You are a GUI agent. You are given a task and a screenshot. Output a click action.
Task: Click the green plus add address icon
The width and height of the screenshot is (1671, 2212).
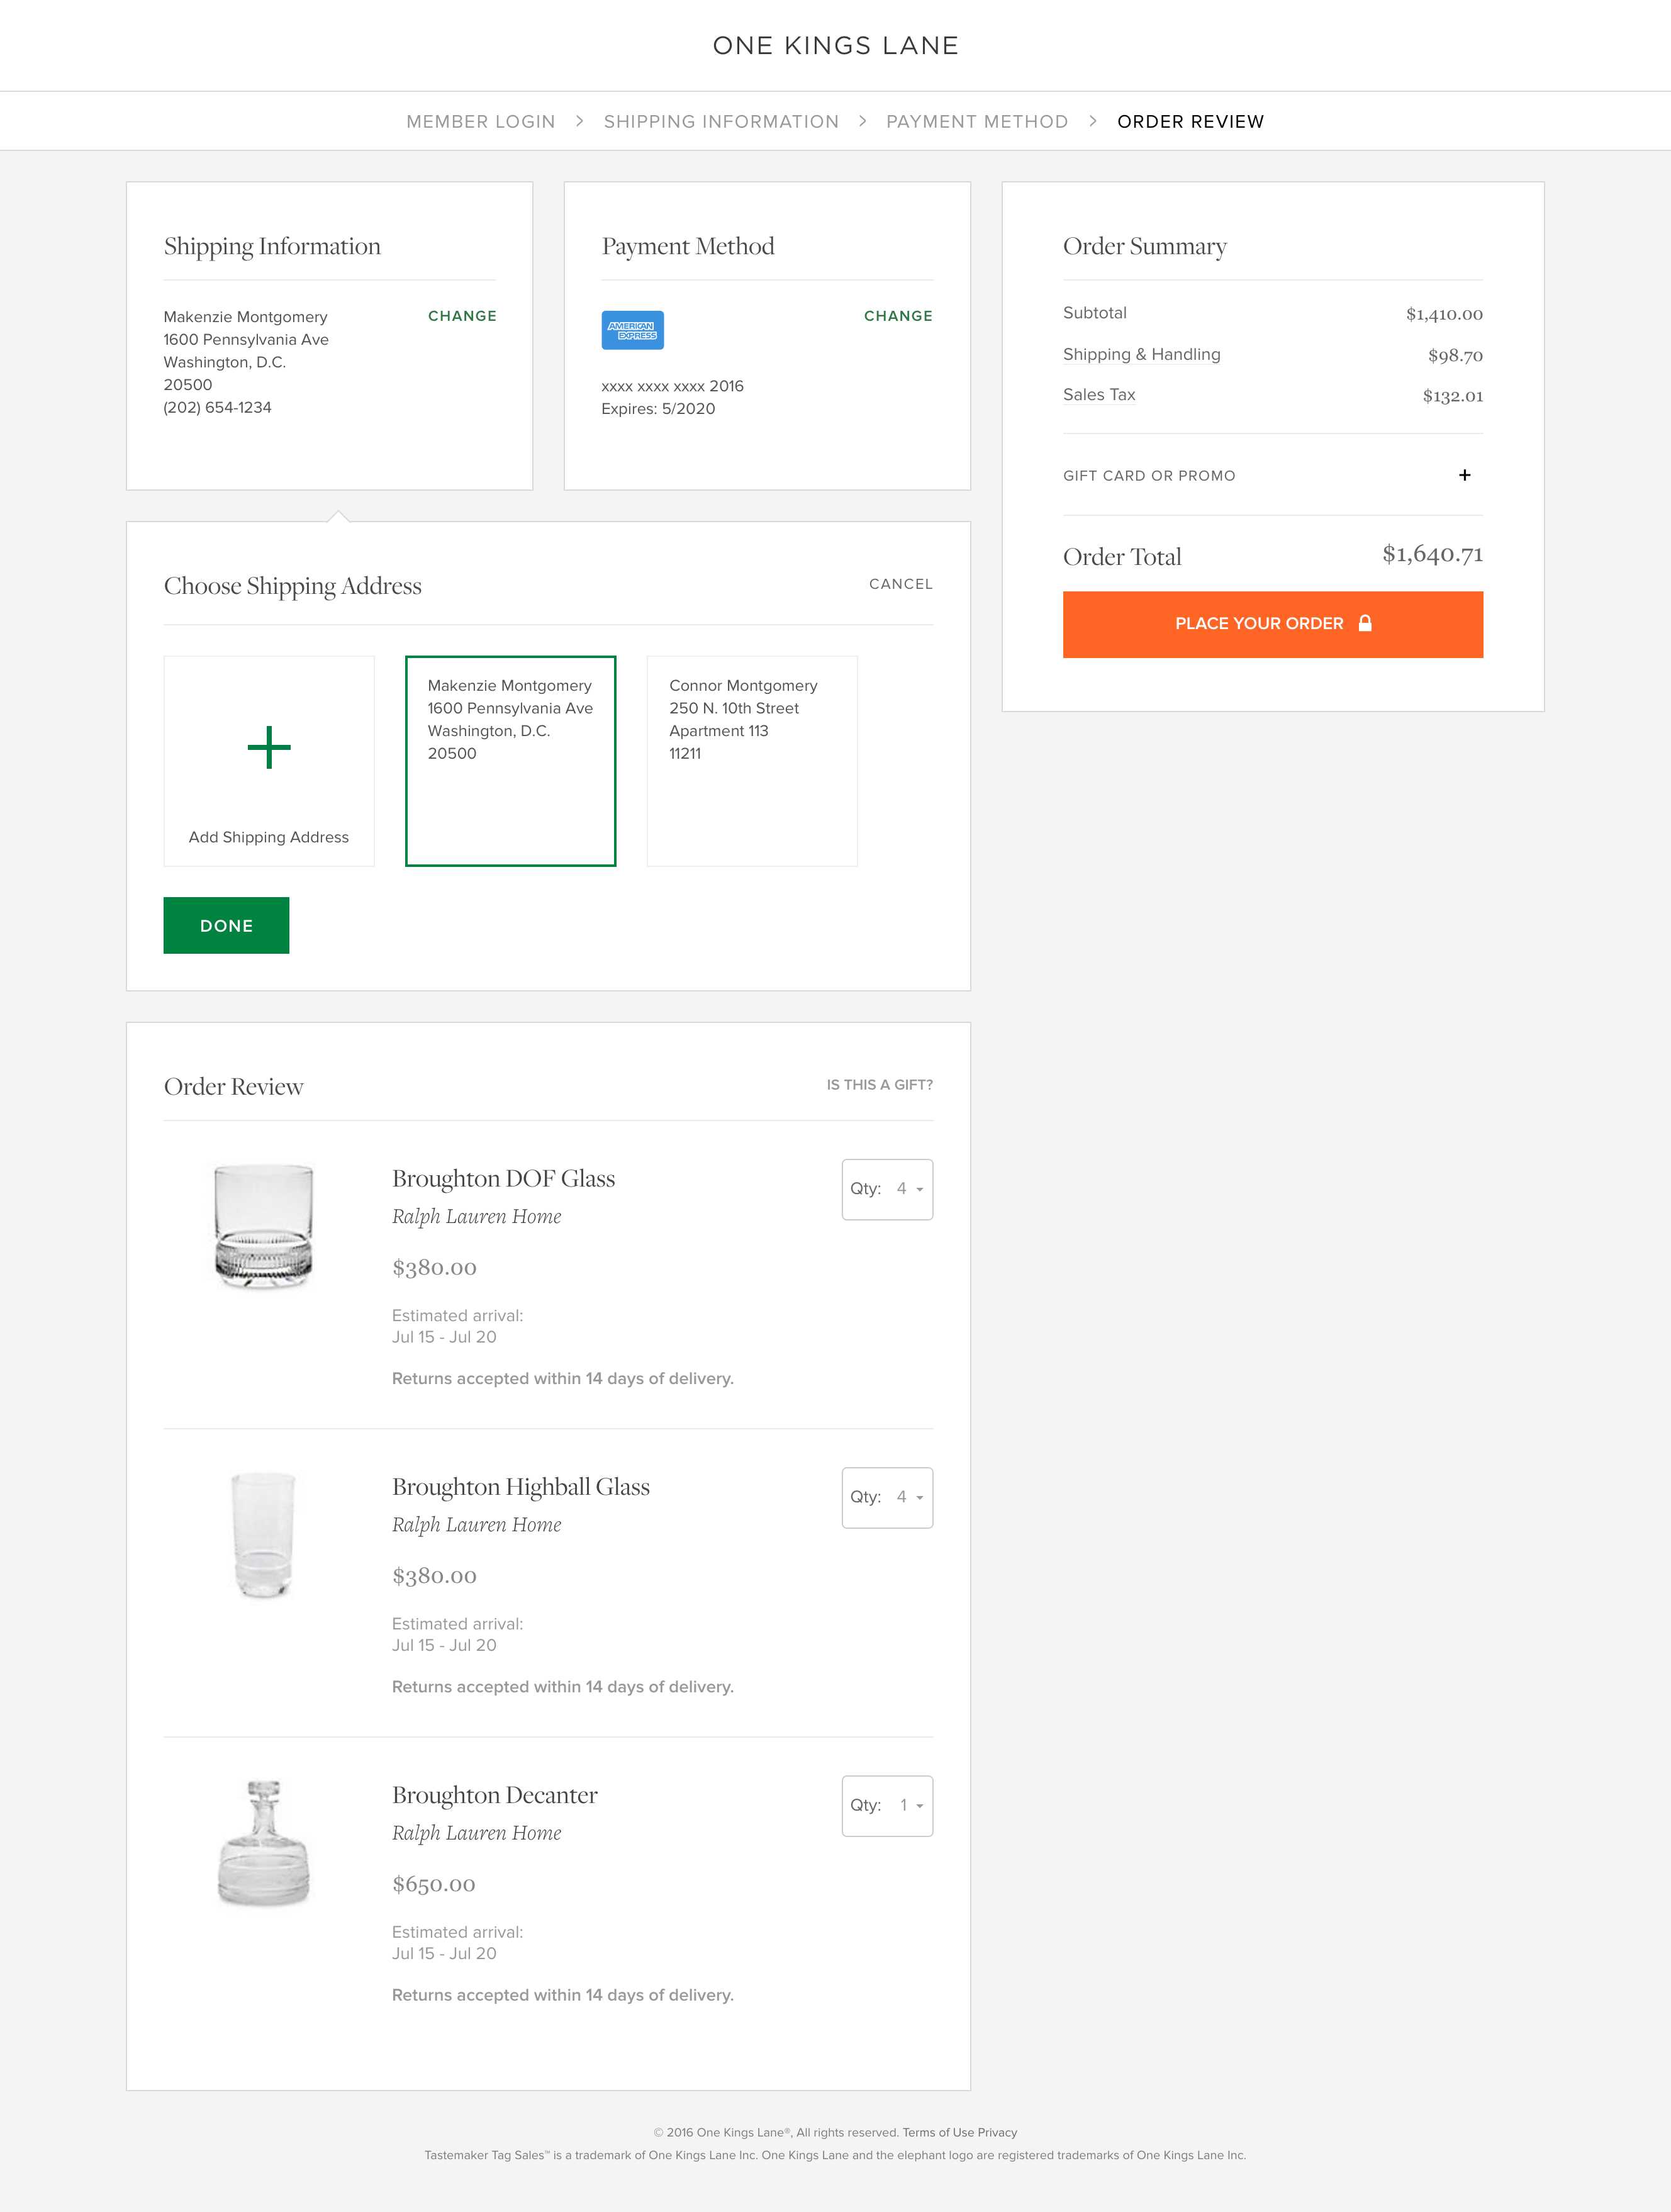(269, 748)
